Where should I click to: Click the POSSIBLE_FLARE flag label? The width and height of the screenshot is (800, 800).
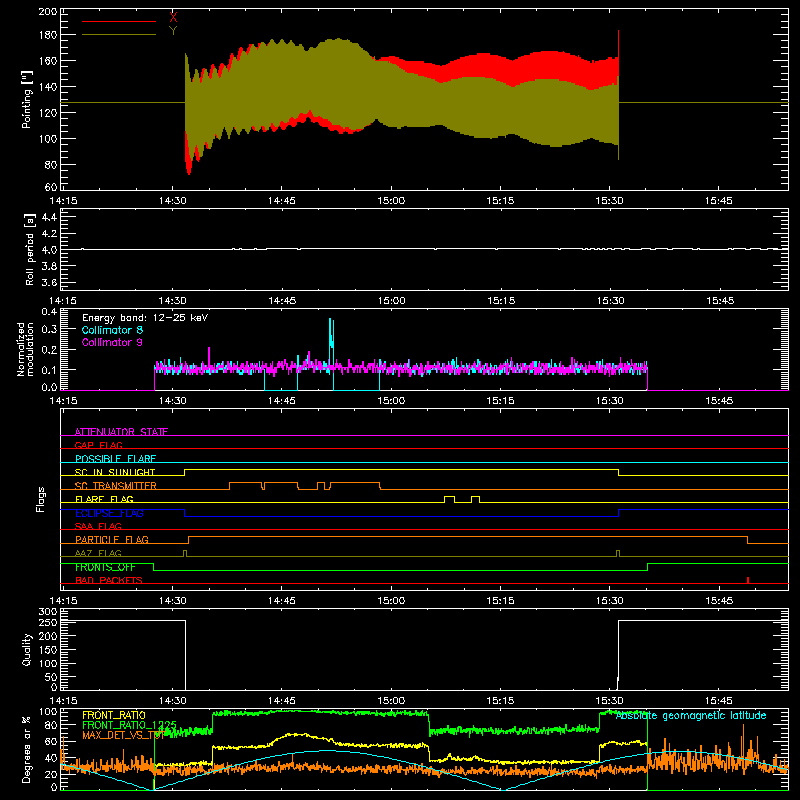point(115,459)
